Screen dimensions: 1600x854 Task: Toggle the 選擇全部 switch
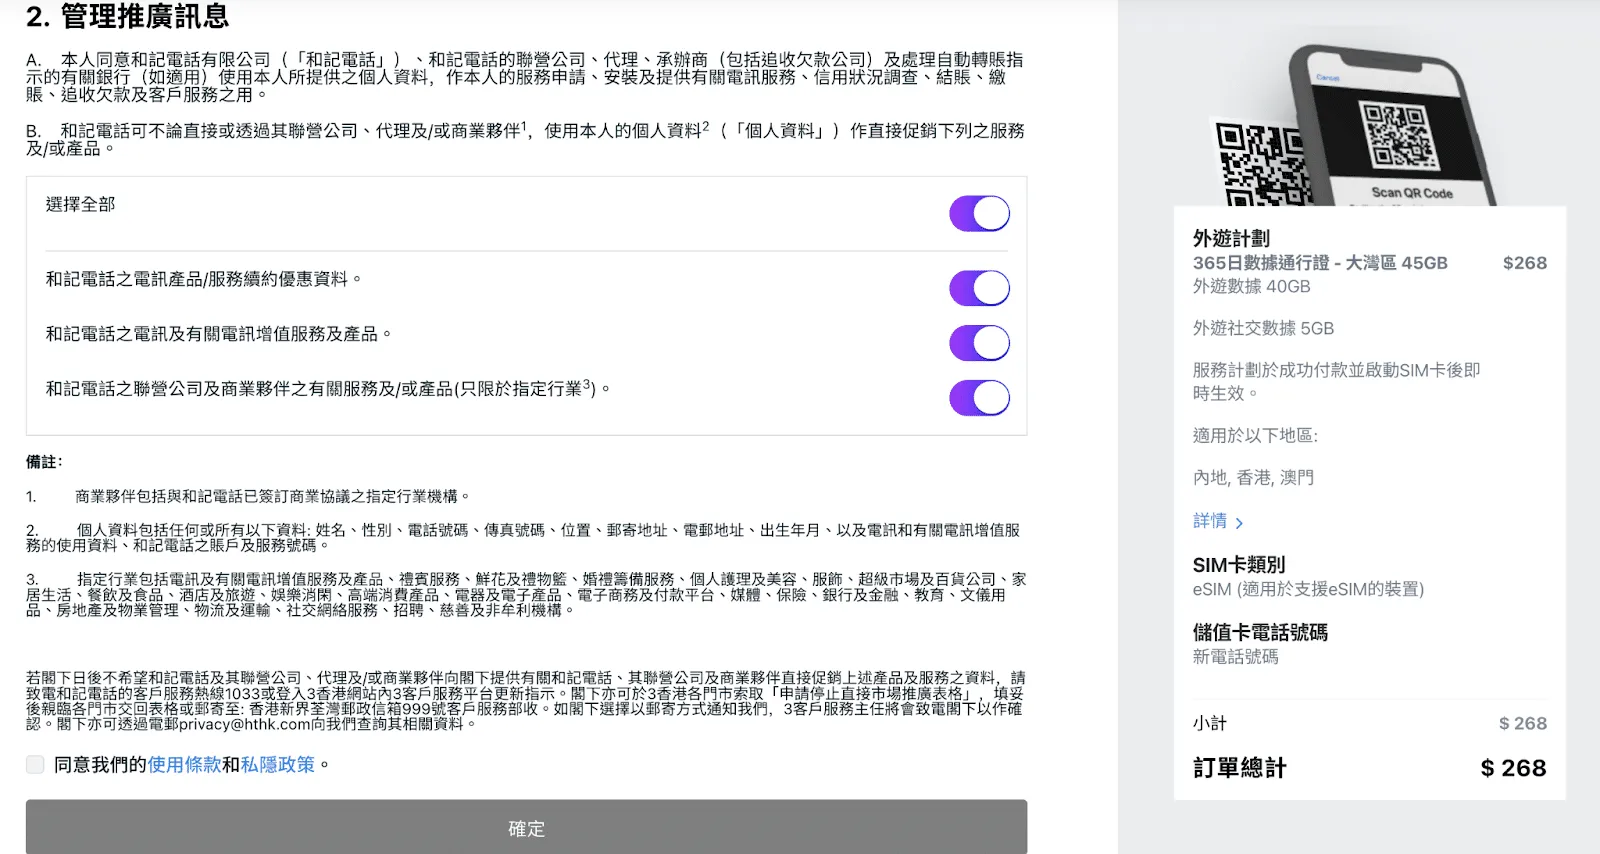pyautogui.click(x=979, y=213)
